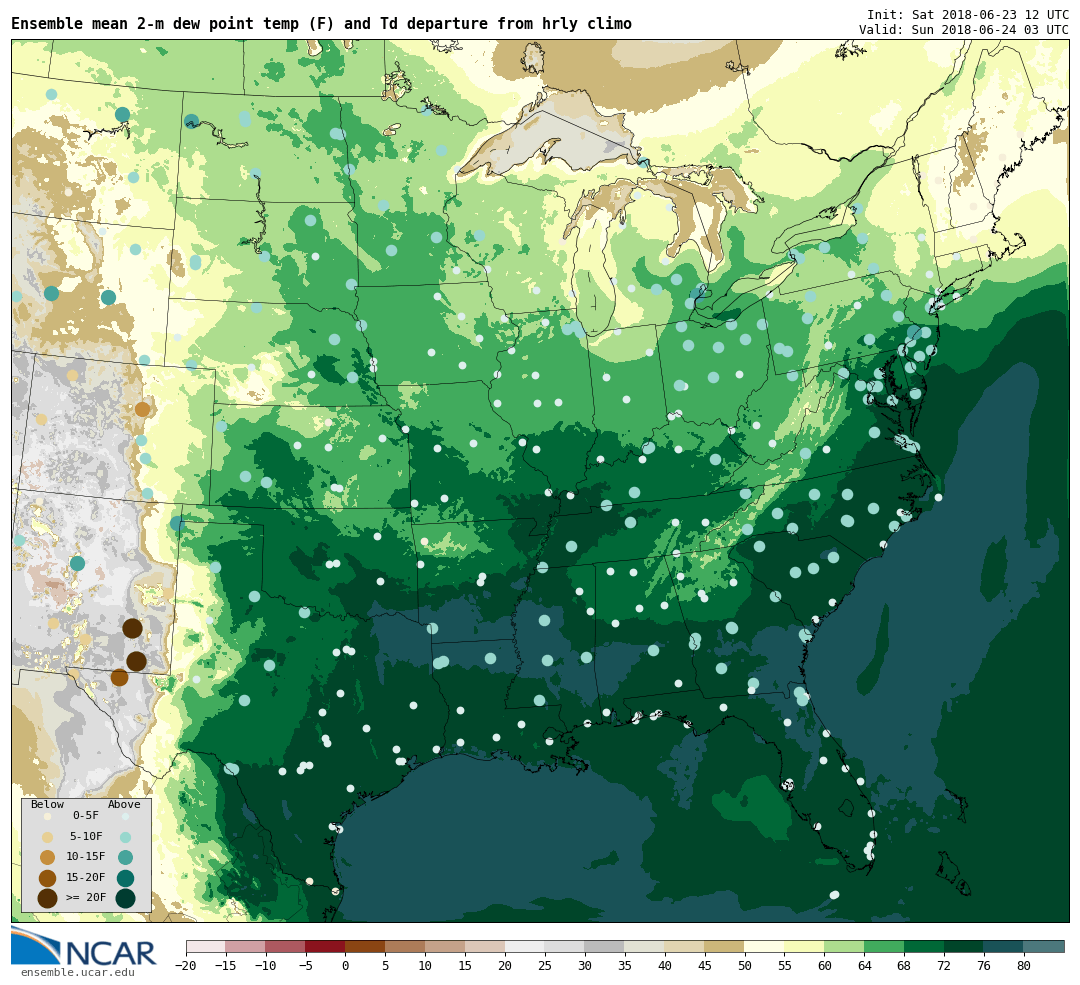Image resolution: width=1080 pixels, height=985 pixels.
Task: Click the green segment between 64 and 68
Action: [884, 946]
